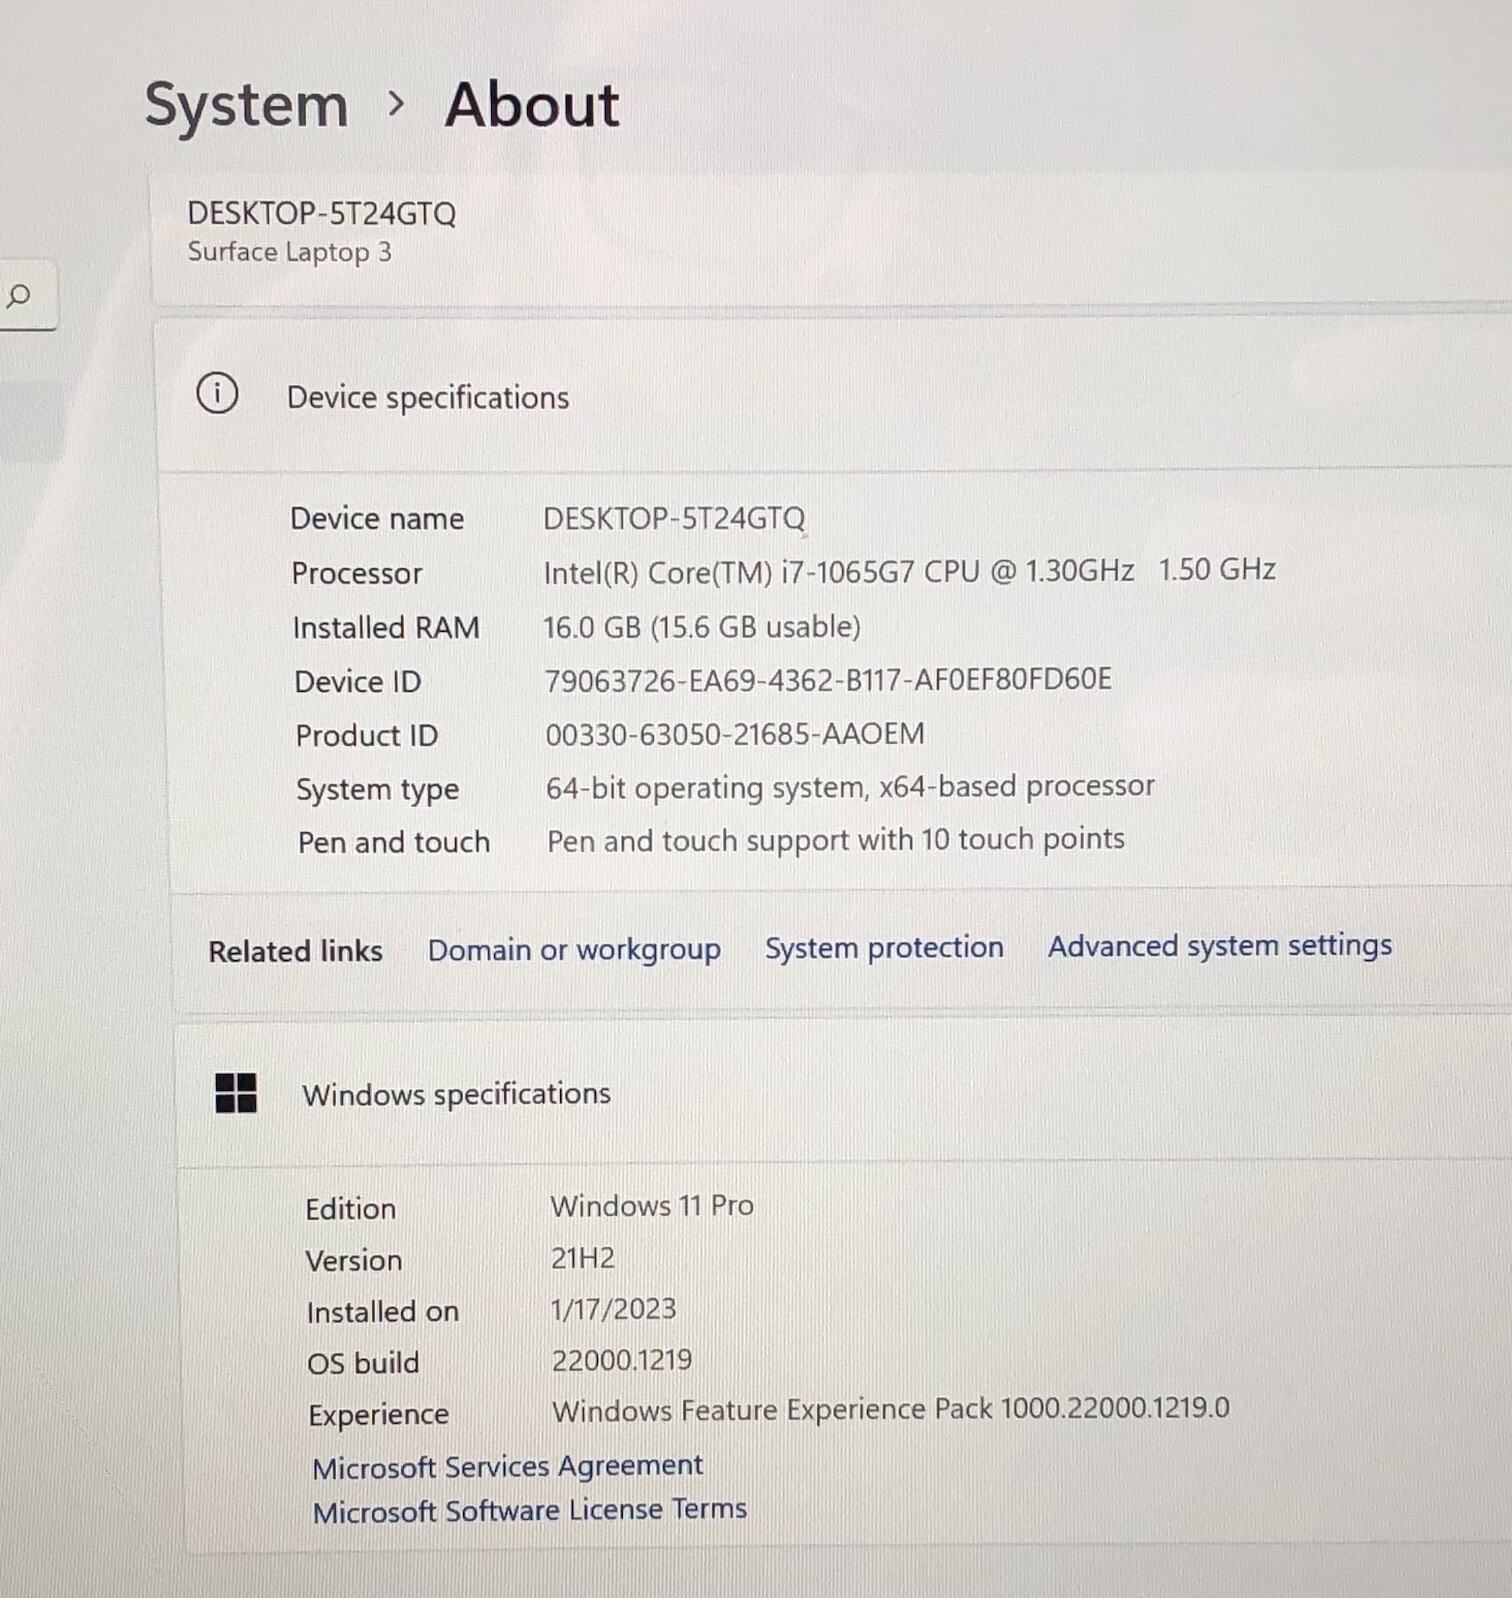Click the Installed on label
This screenshot has width=1512, height=1598.
pos(383,1312)
